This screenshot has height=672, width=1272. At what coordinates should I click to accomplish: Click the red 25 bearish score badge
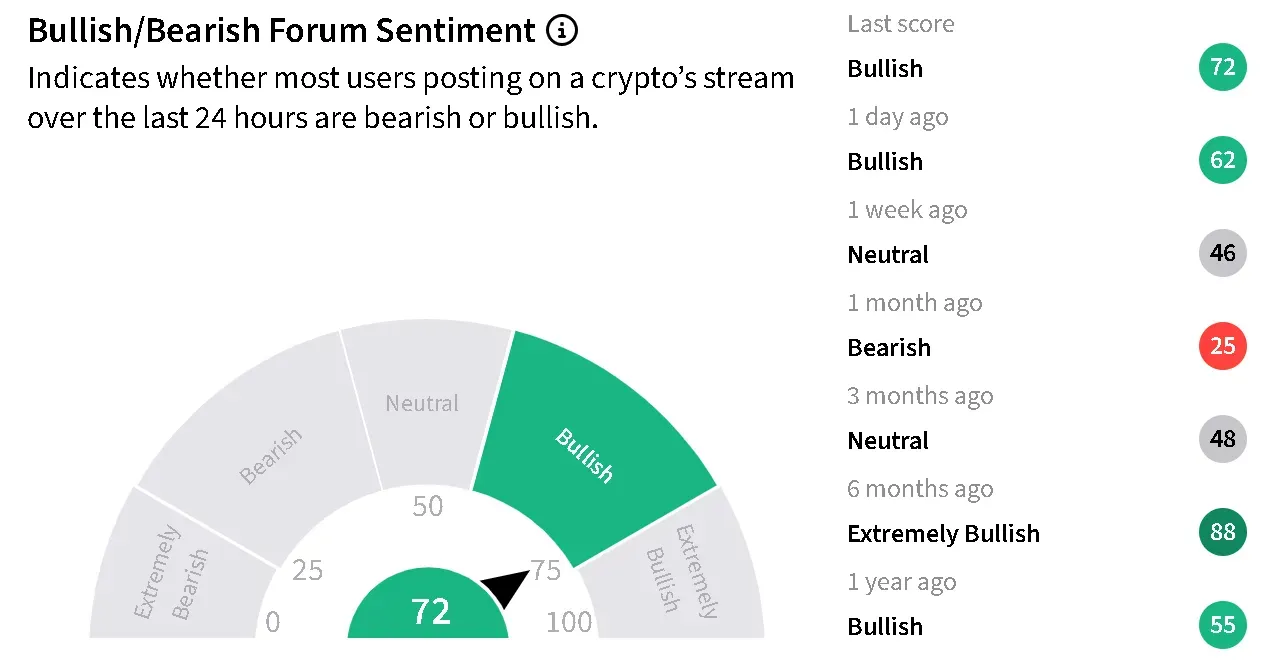coord(1223,347)
